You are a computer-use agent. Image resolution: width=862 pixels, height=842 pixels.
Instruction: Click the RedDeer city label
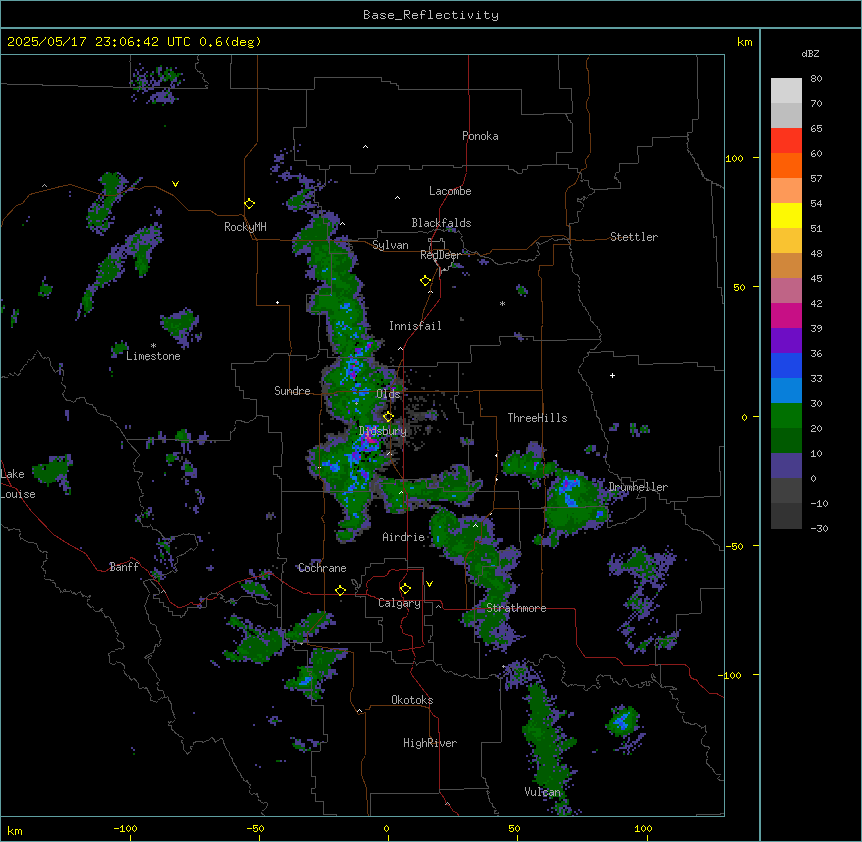tap(440, 255)
